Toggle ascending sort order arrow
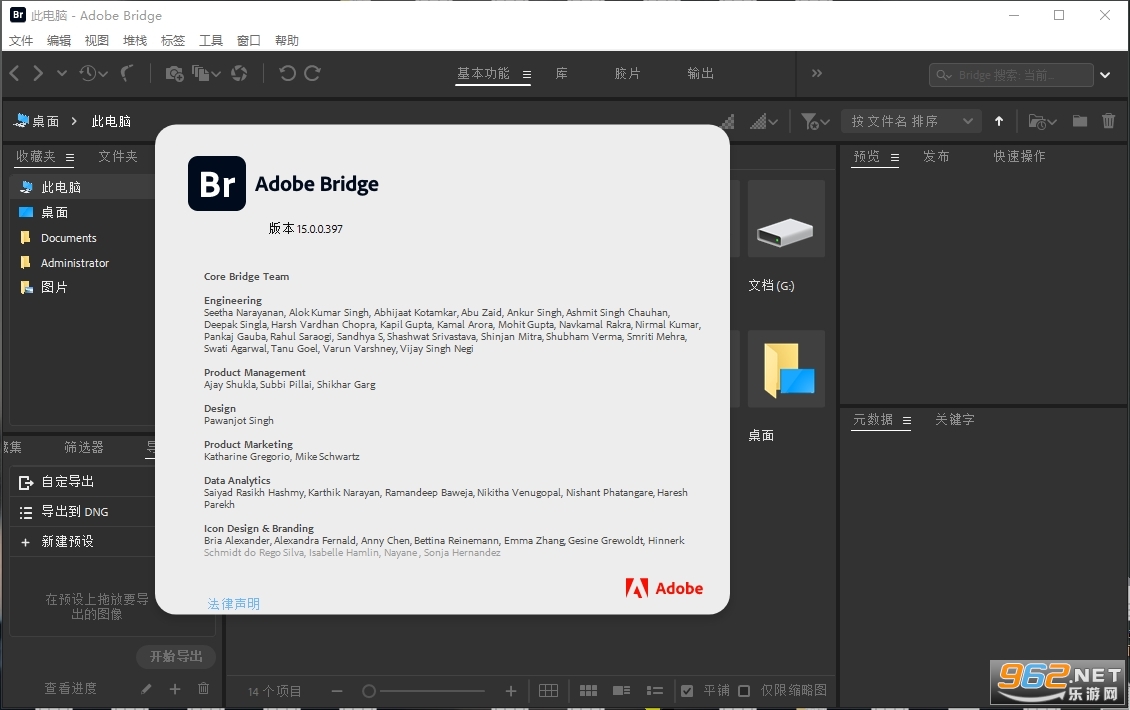This screenshot has height=710, width=1130. point(999,121)
